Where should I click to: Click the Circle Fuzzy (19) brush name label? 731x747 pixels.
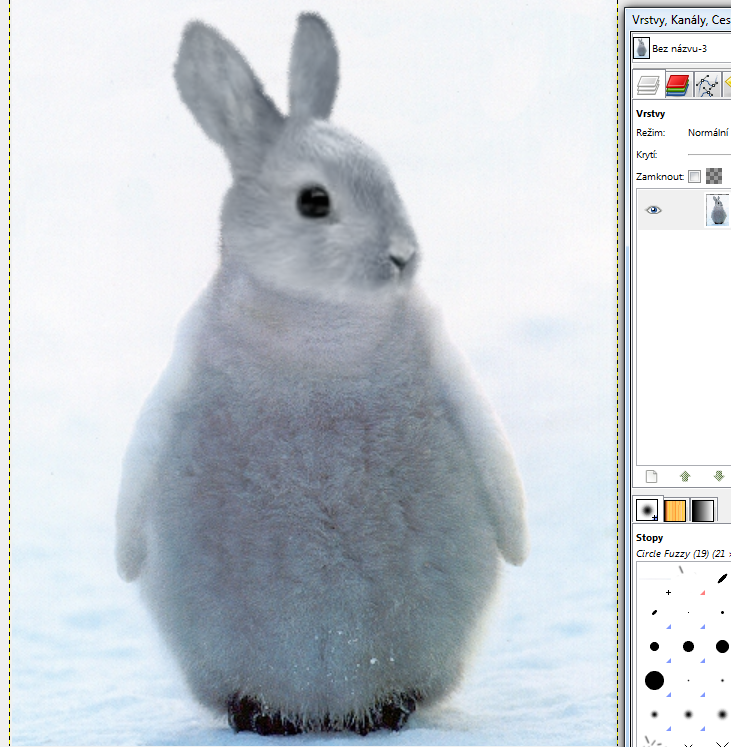tap(683, 554)
